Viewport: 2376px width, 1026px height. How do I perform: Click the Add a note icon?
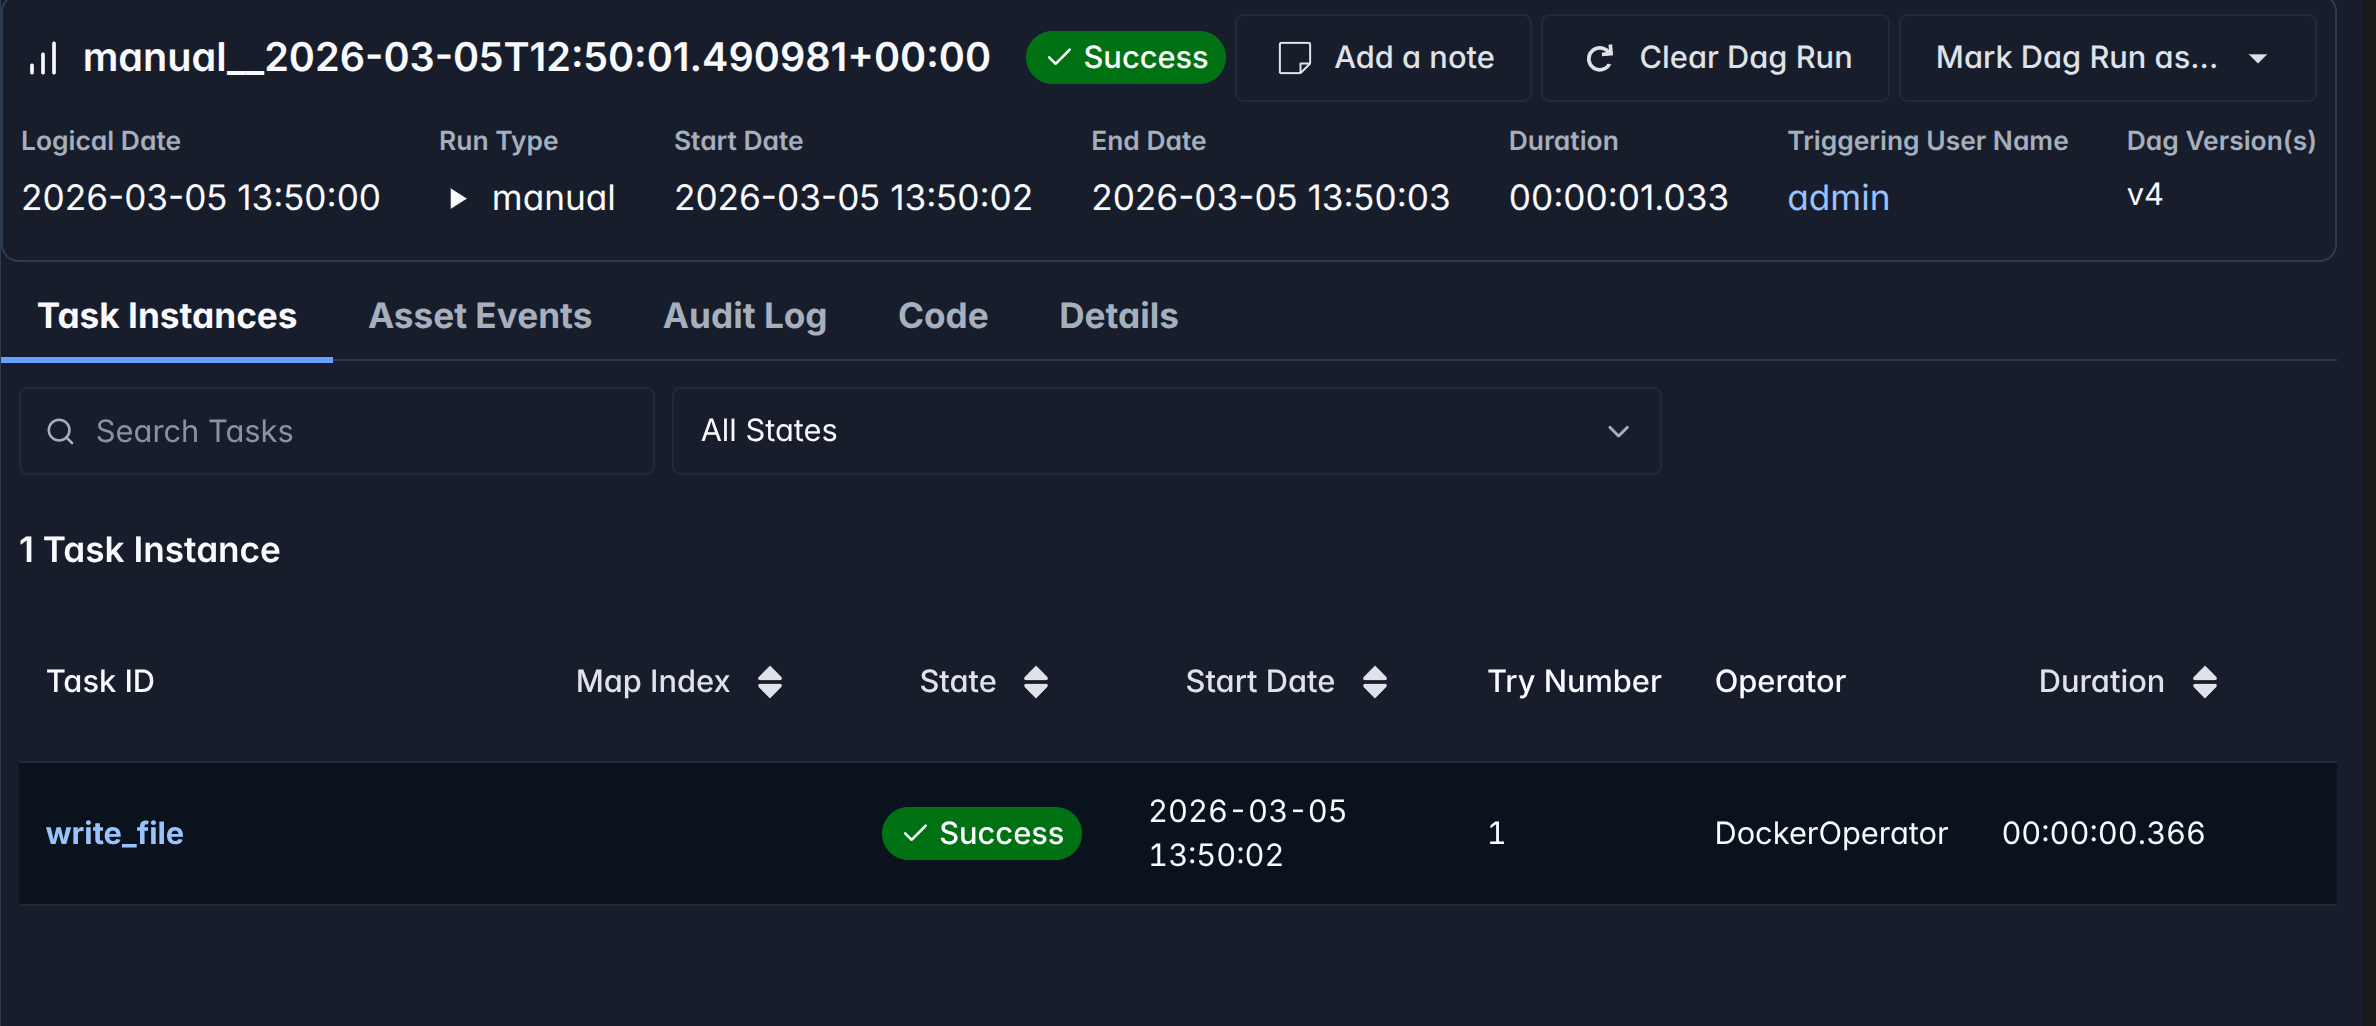[x=1295, y=58]
